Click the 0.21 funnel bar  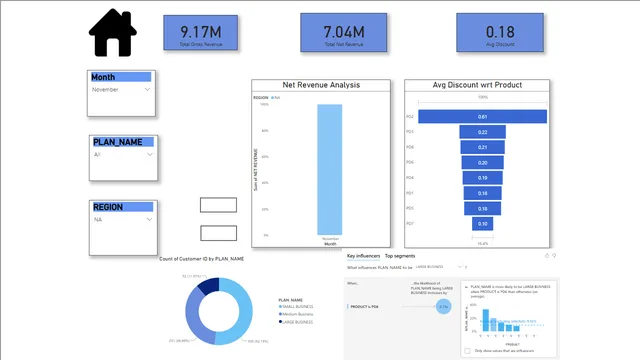point(482,147)
